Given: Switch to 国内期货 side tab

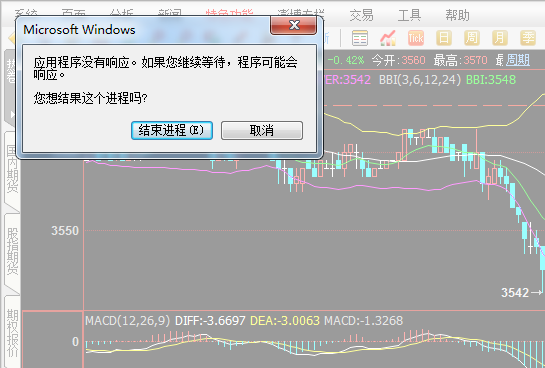Looking at the screenshot, I should 13,169.
